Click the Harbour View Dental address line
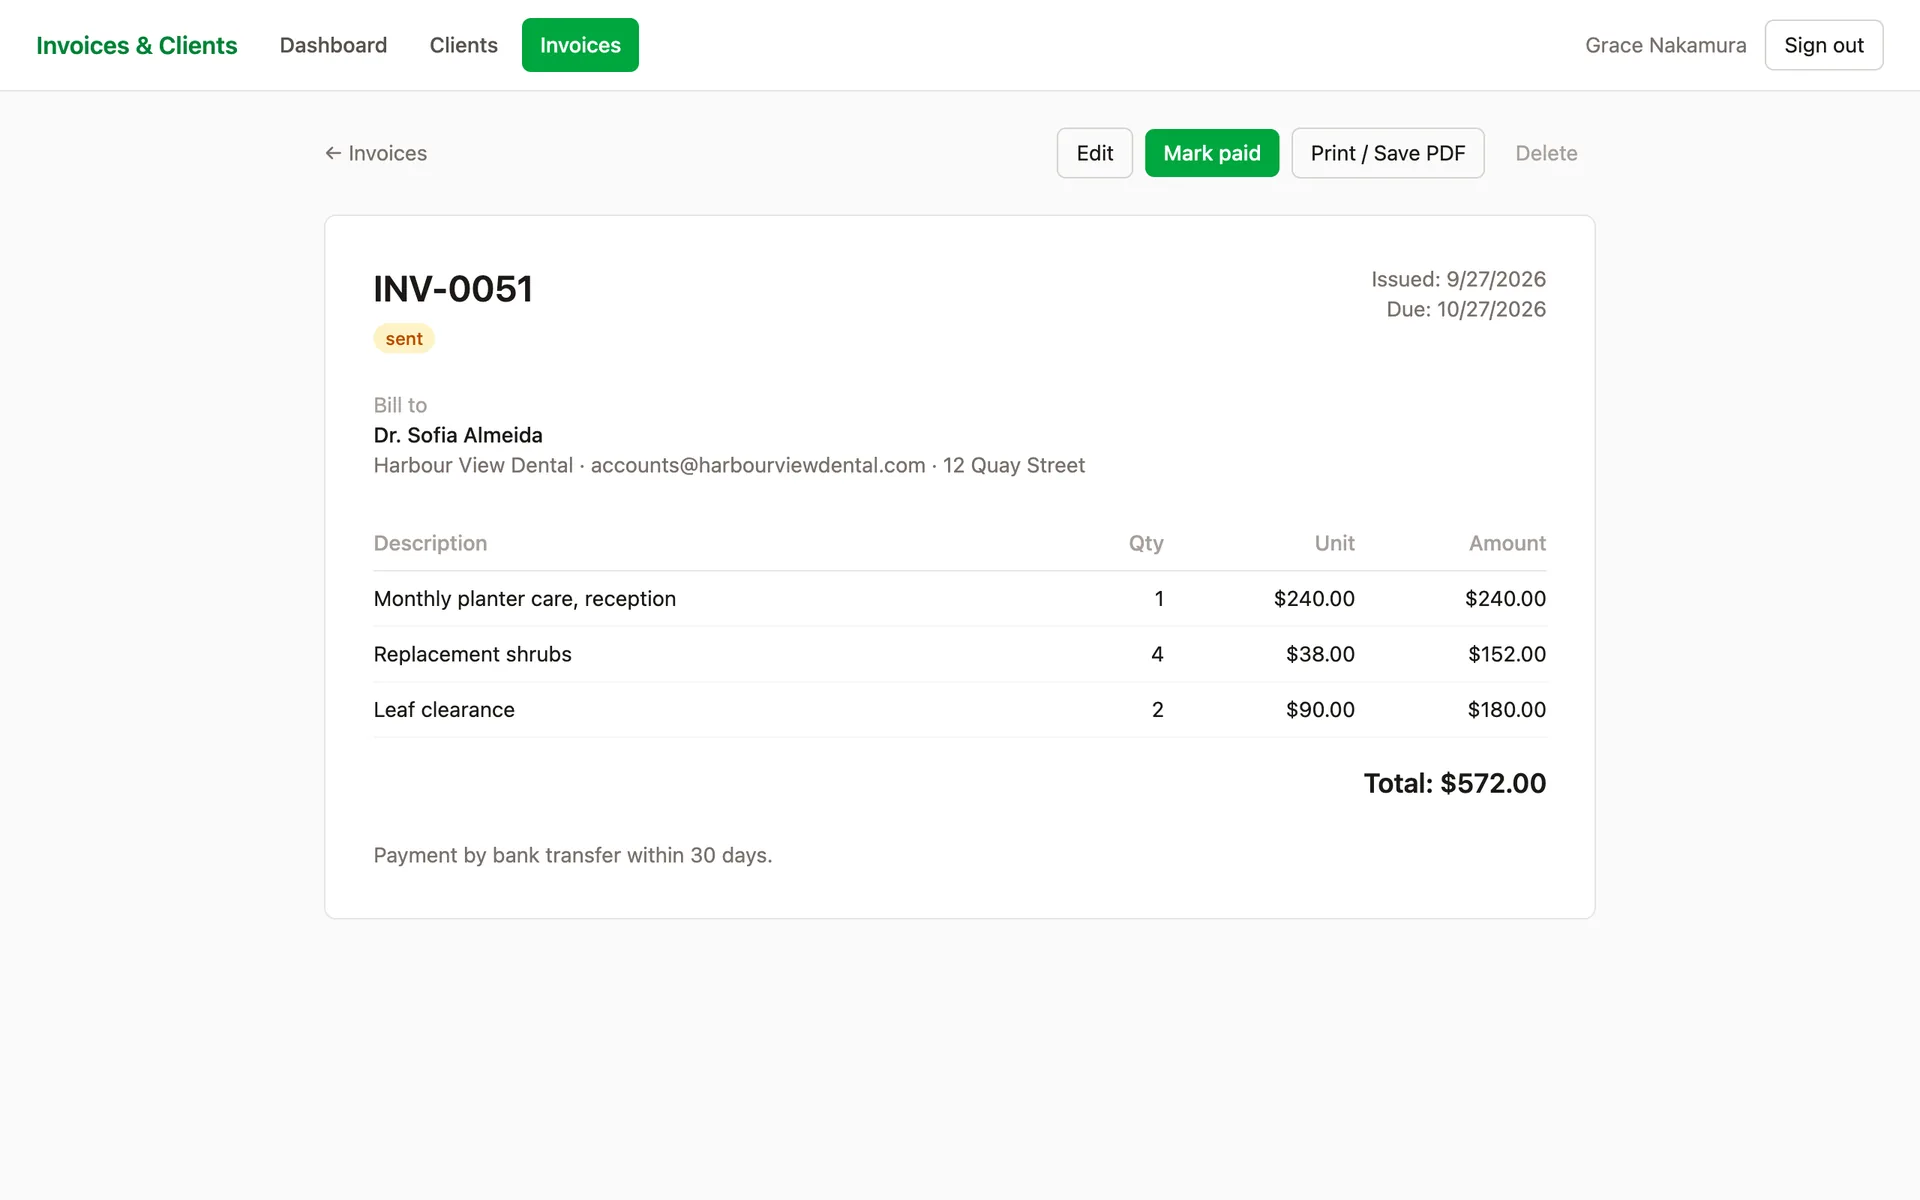The width and height of the screenshot is (1920, 1200). click(729, 465)
